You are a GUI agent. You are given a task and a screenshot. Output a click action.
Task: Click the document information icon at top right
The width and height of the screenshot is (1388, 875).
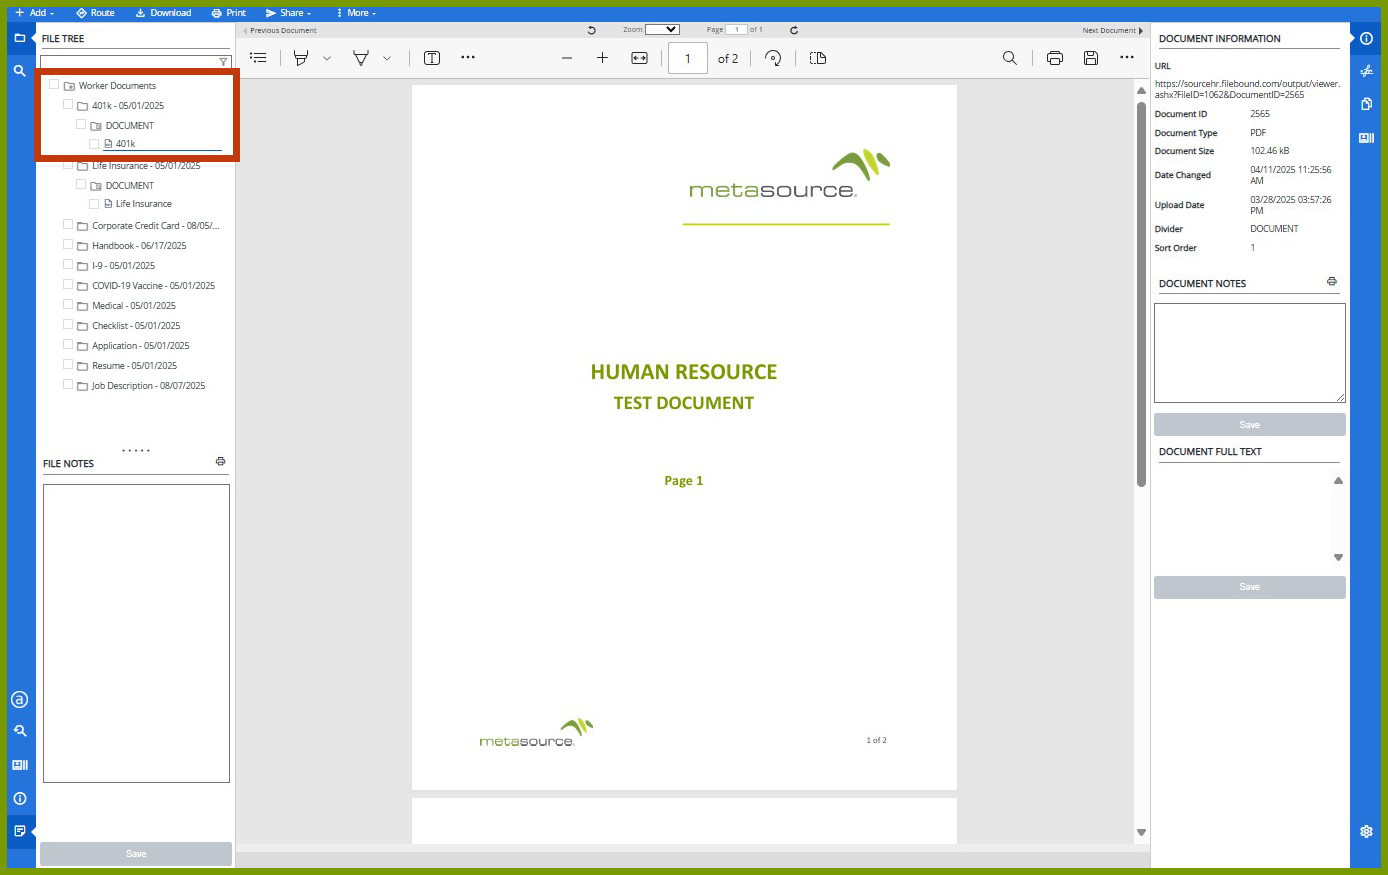1366,38
